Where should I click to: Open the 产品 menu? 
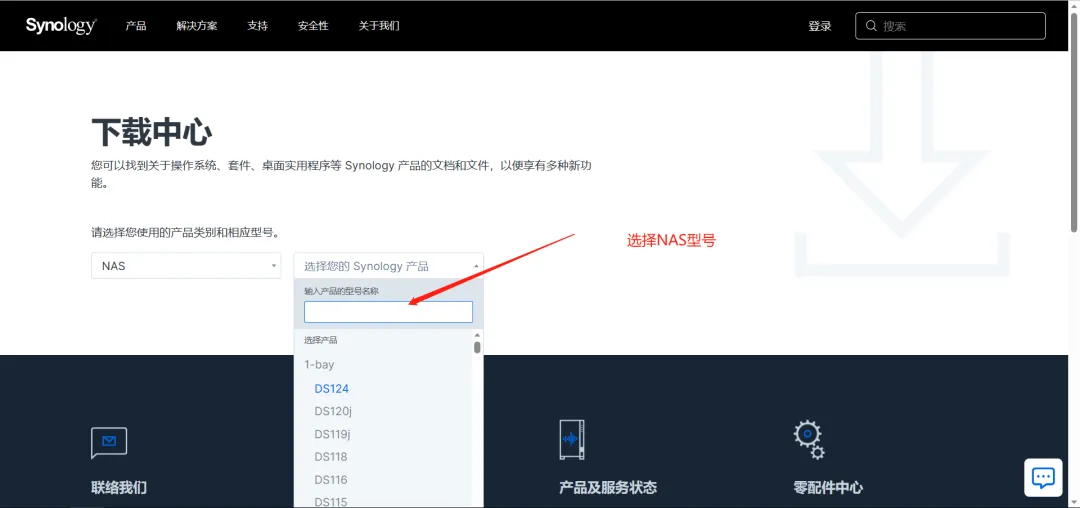tap(136, 26)
